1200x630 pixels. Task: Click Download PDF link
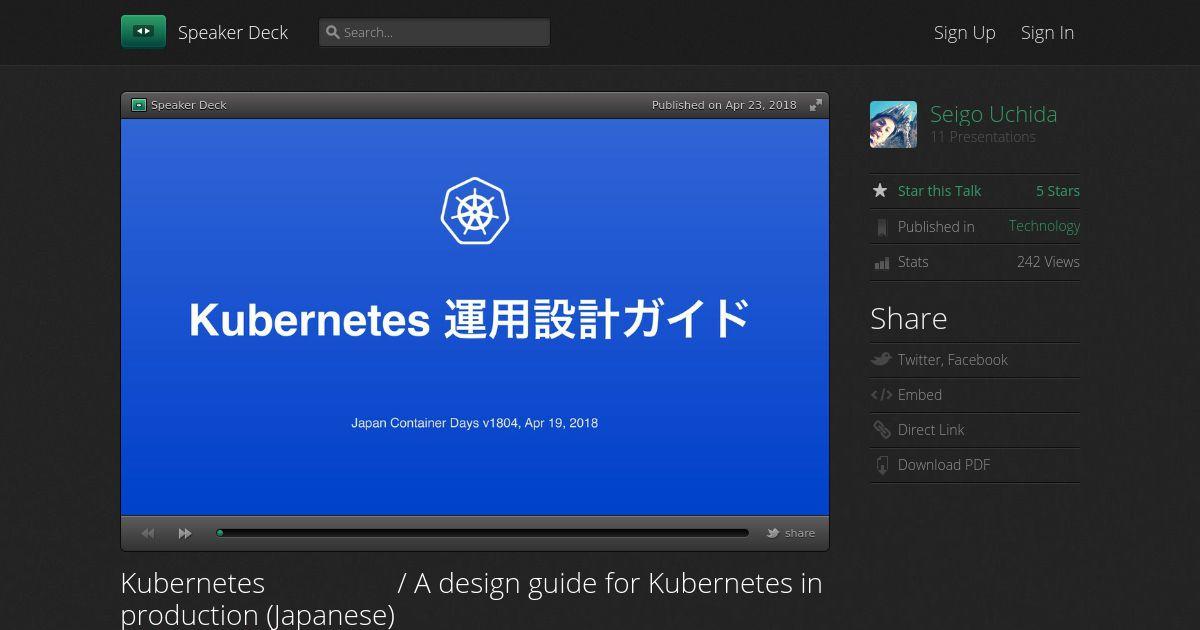click(943, 465)
